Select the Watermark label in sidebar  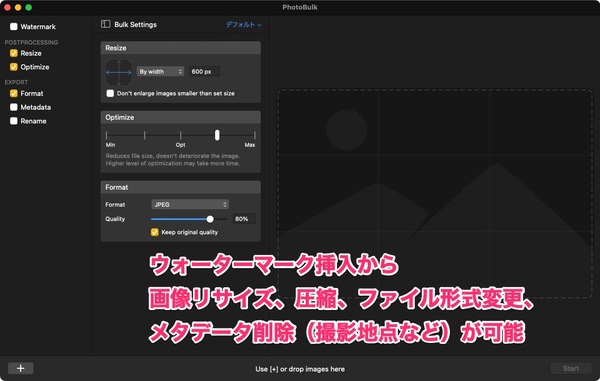point(38,27)
